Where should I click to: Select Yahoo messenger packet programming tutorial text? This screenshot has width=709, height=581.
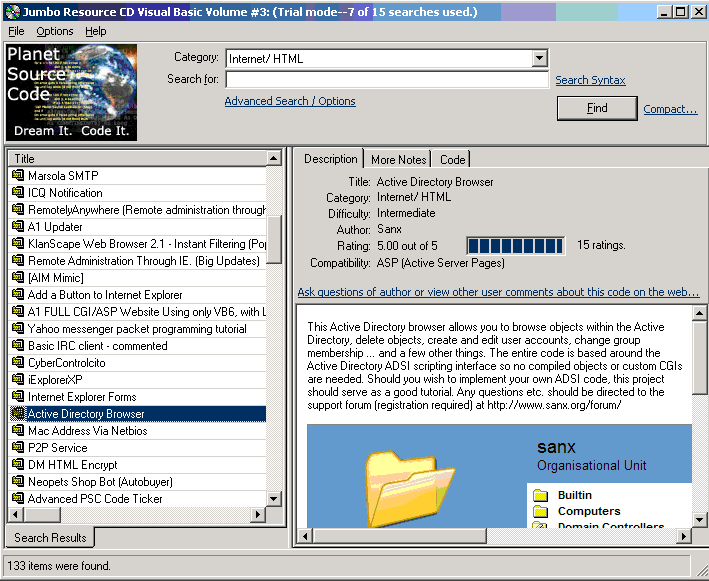tap(137, 329)
